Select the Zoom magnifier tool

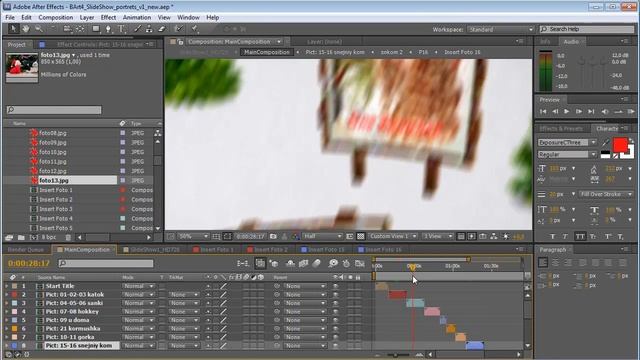click(x=39, y=29)
